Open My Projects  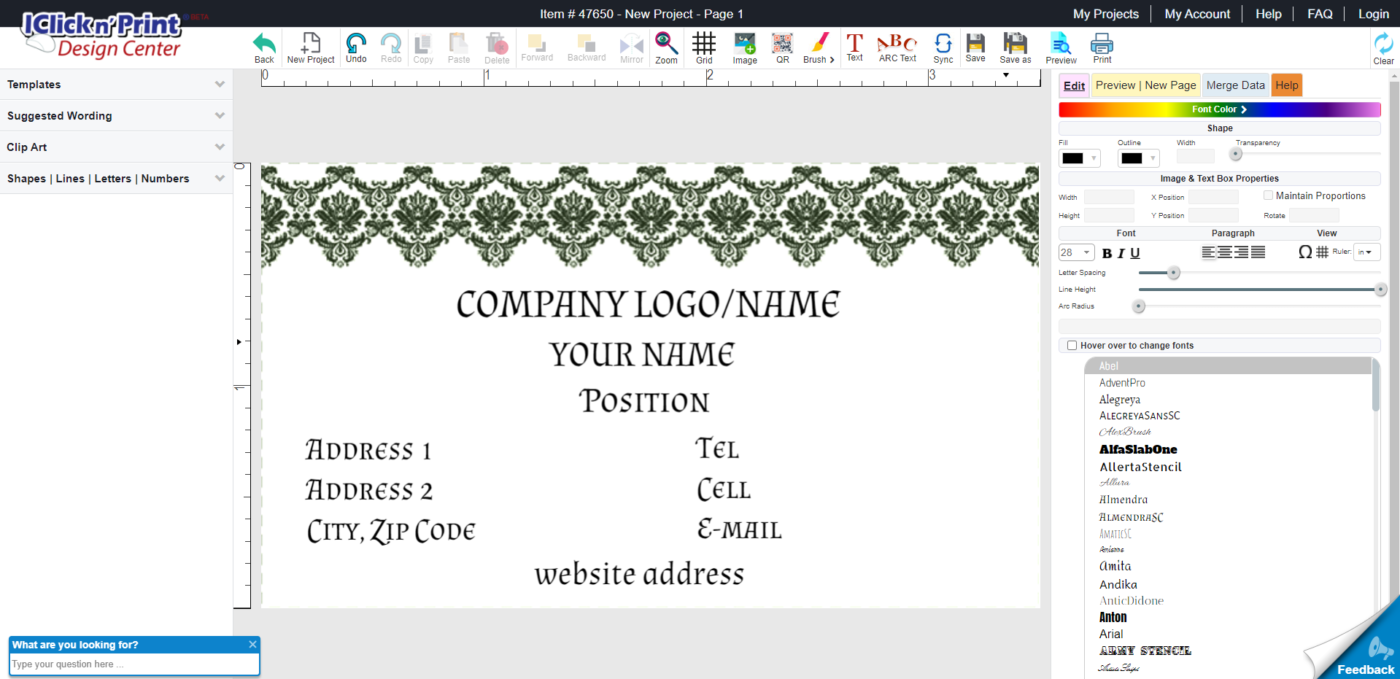(x=1106, y=13)
